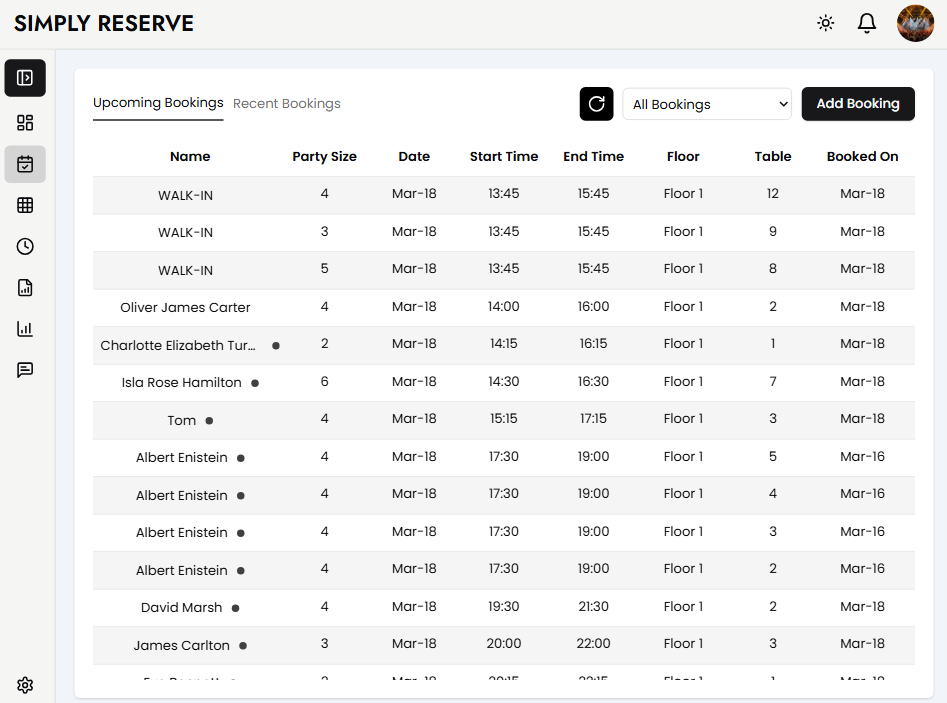This screenshot has width=947, height=703.
Task: Click the user profile avatar
Action: pyautogui.click(x=915, y=23)
